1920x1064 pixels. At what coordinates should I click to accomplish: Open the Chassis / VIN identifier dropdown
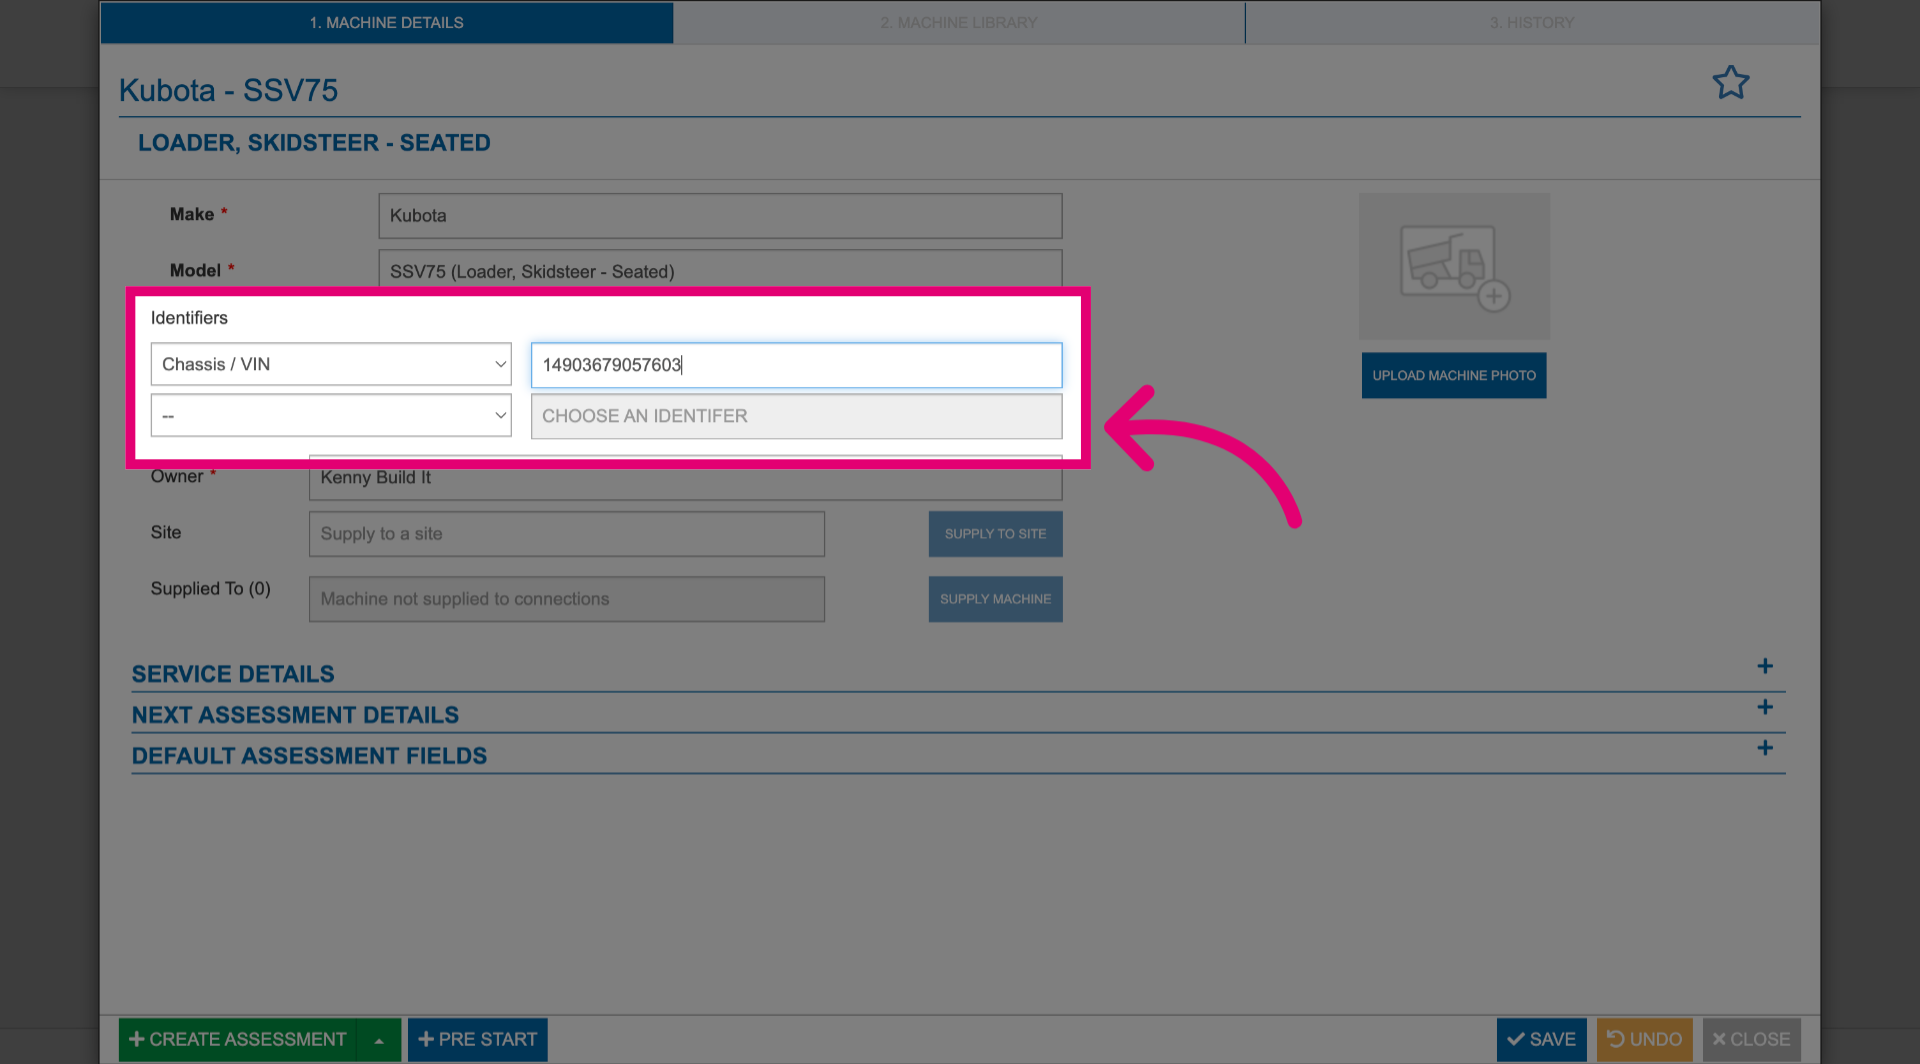click(331, 364)
